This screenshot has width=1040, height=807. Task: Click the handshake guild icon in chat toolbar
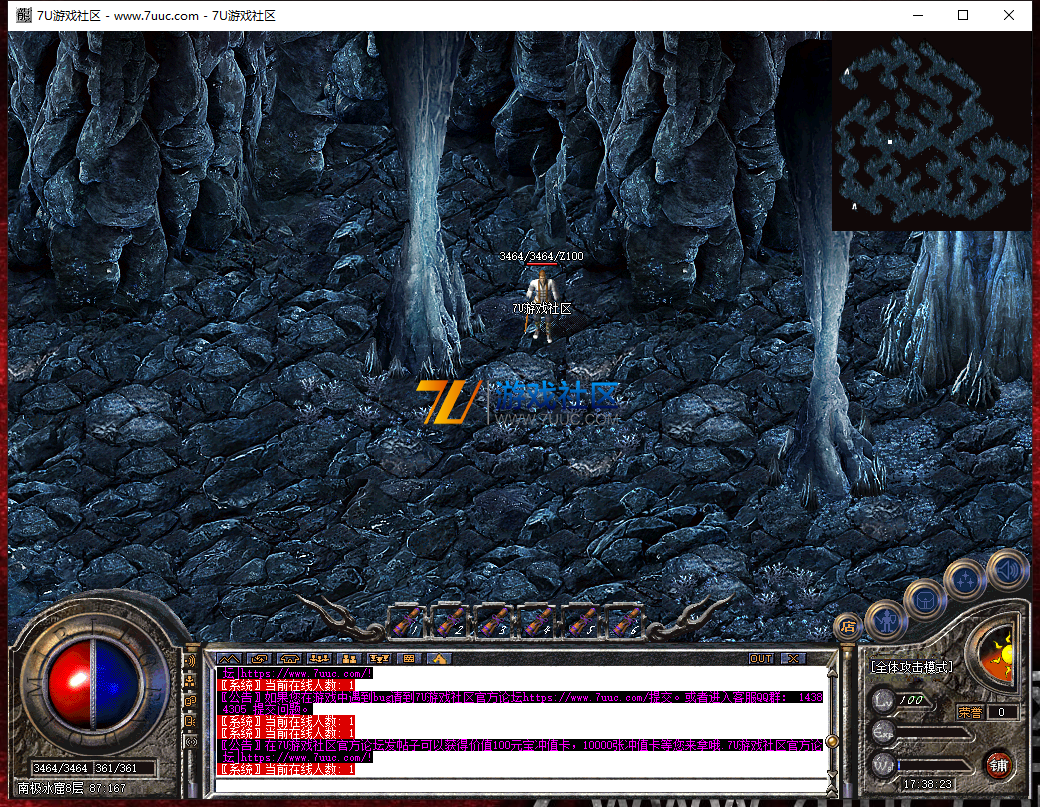(290, 658)
